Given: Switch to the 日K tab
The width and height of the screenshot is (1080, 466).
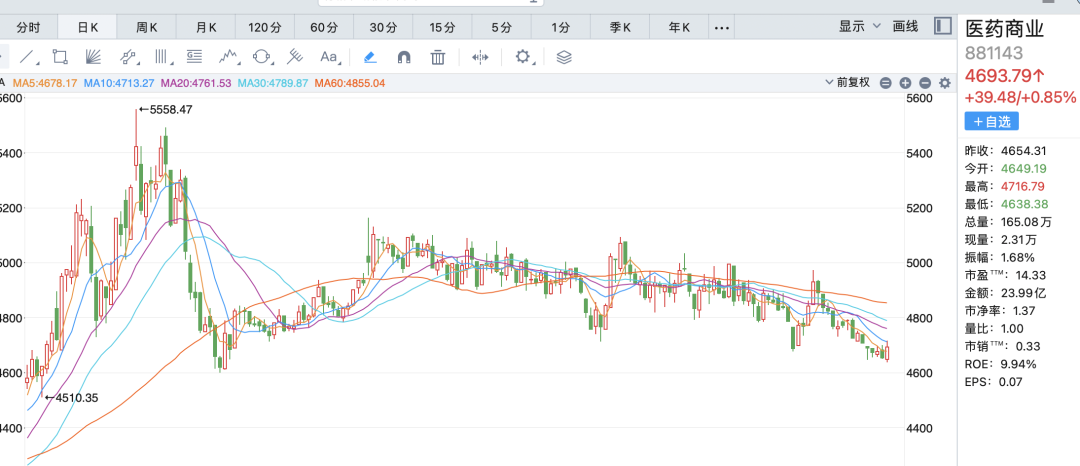Looking at the screenshot, I should (87, 28).
